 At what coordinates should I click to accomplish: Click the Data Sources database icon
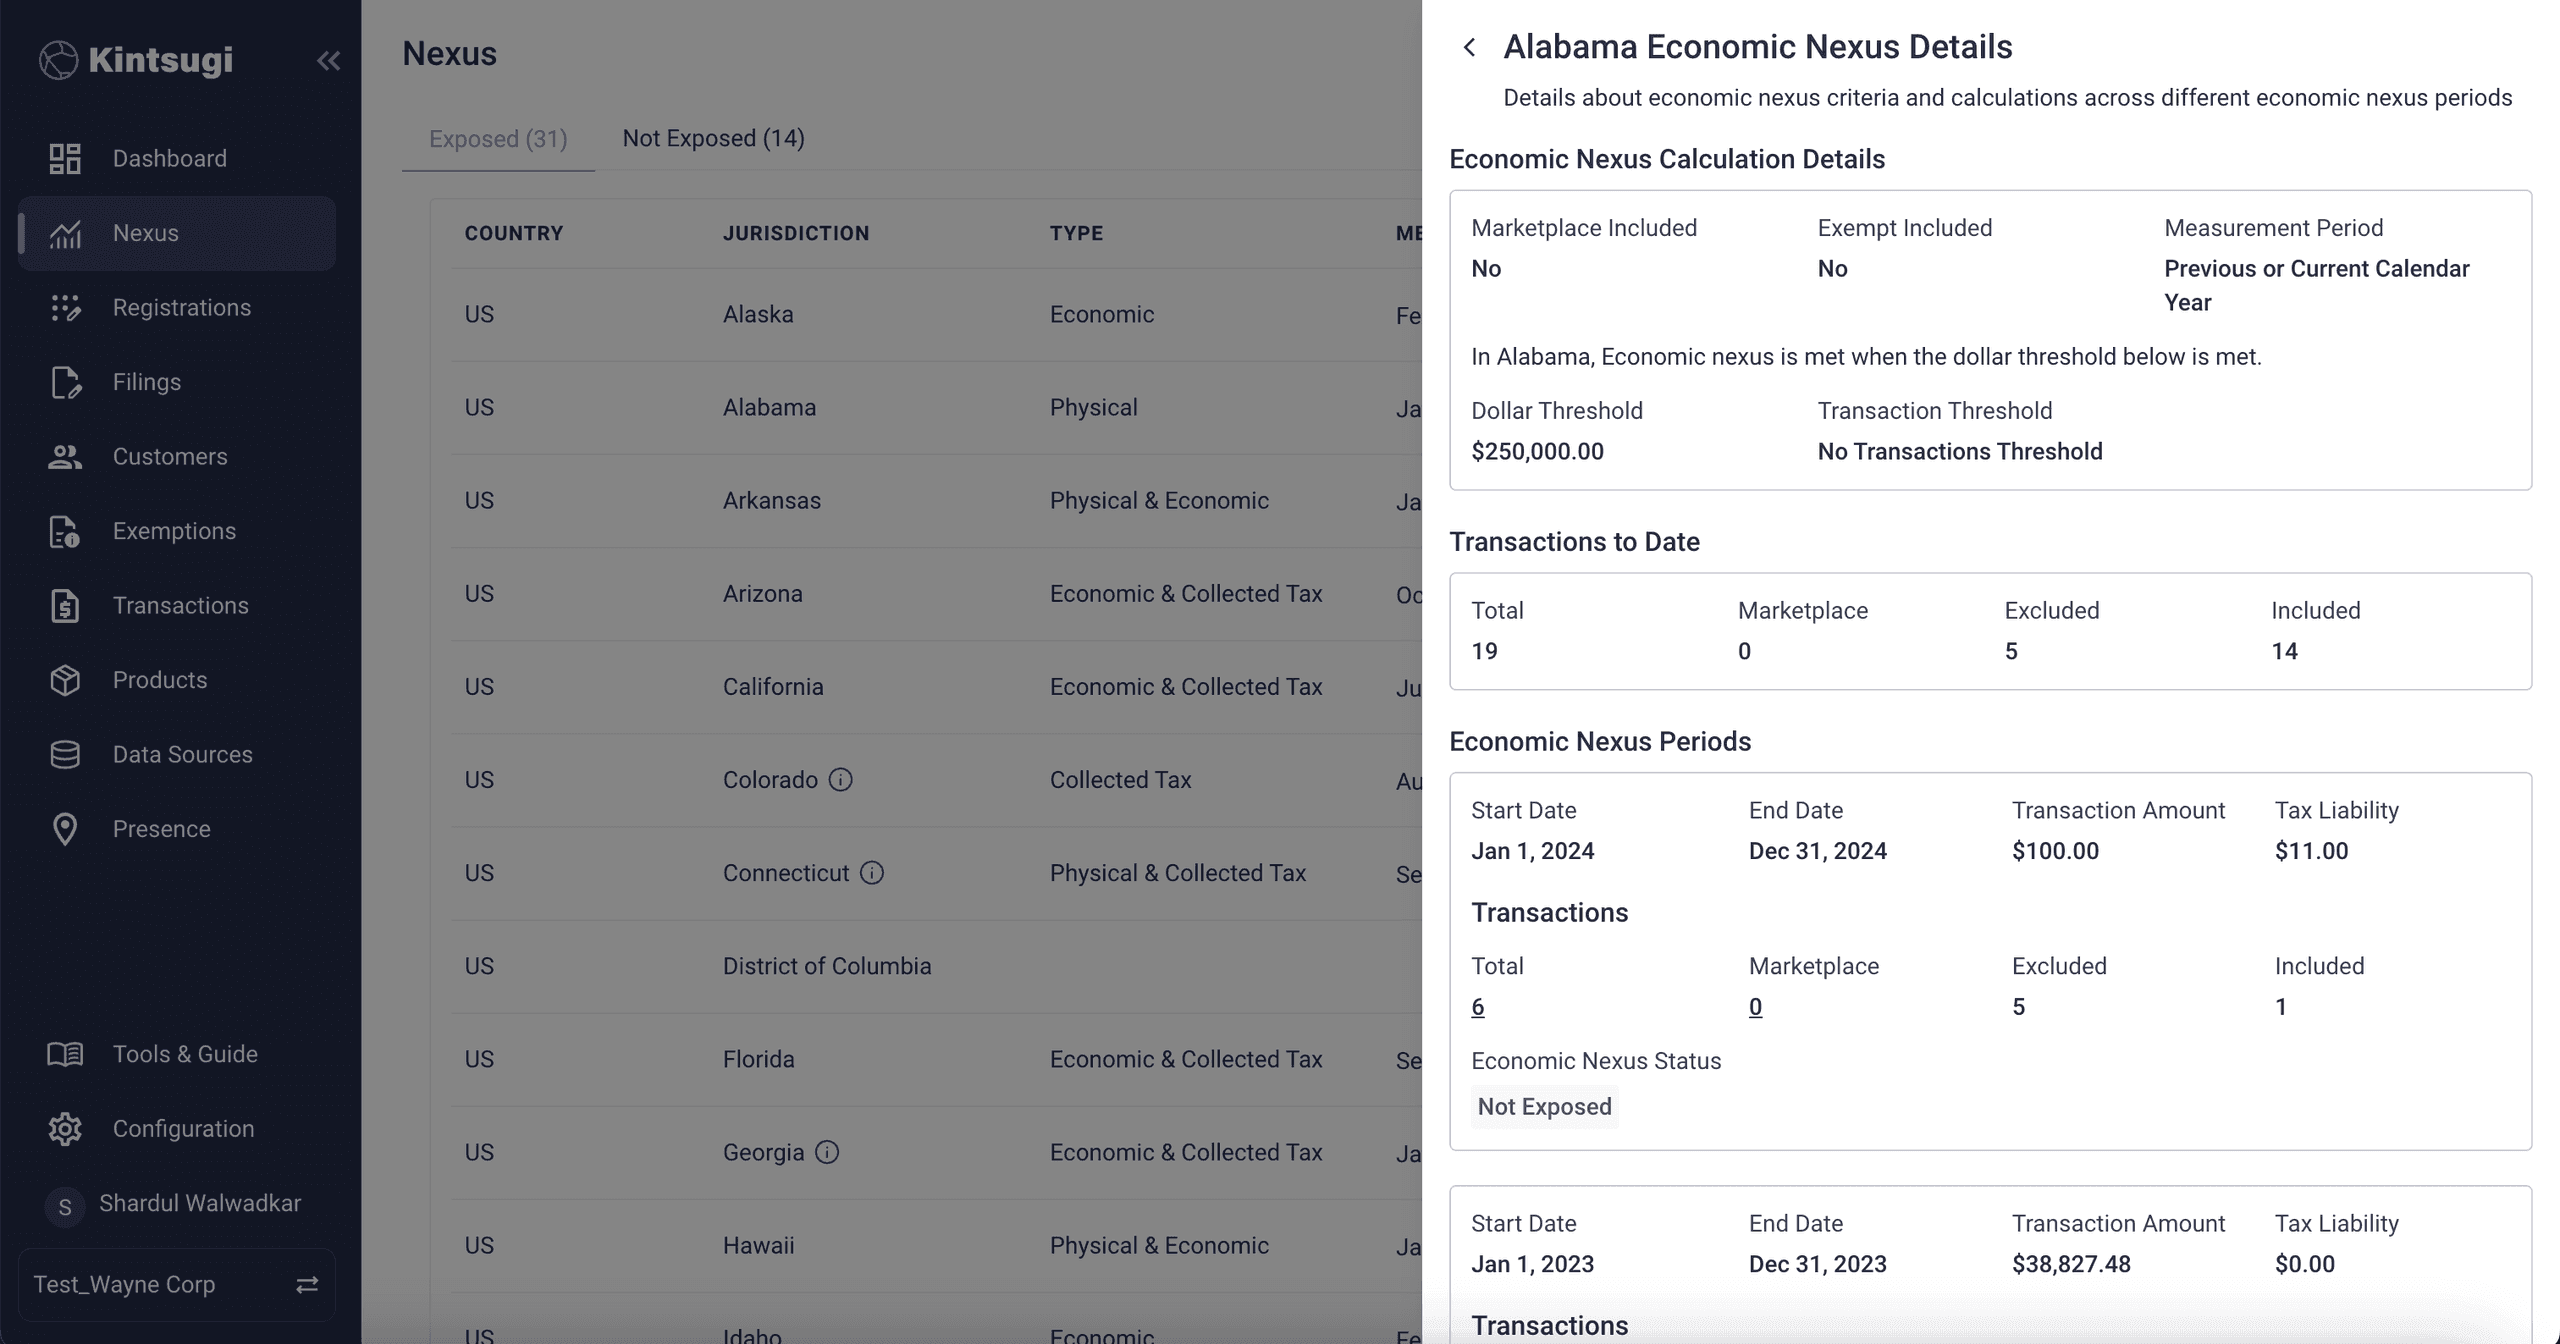(65, 755)
